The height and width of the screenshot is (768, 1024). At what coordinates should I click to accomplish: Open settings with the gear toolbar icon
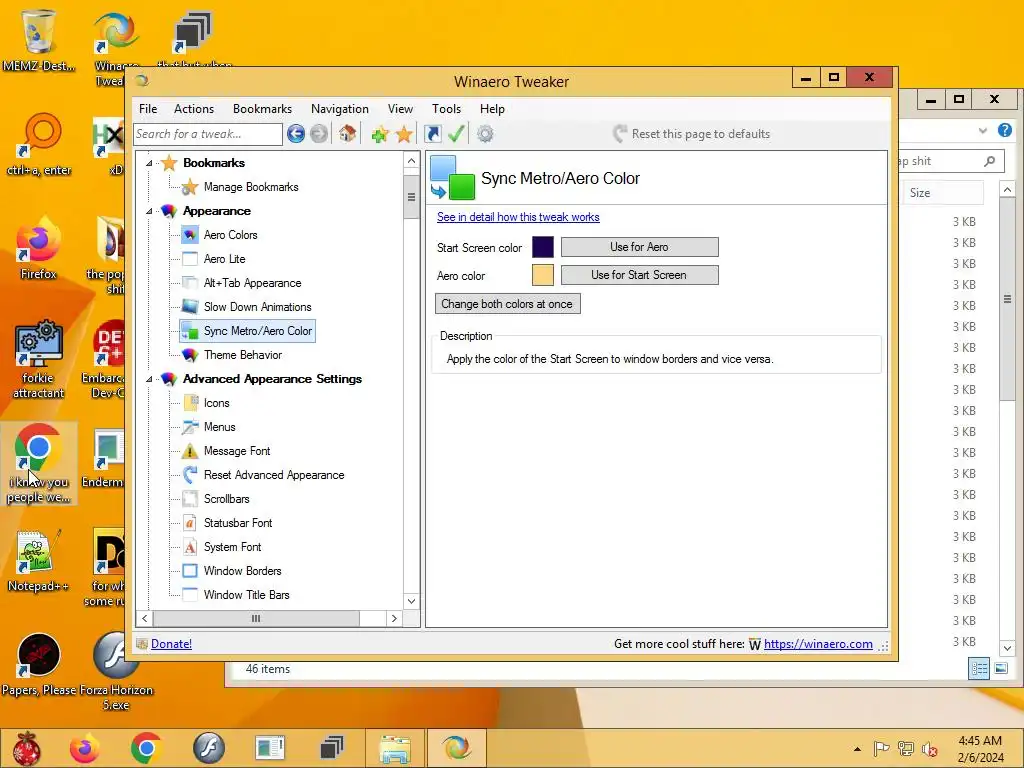tap(485, 134)
